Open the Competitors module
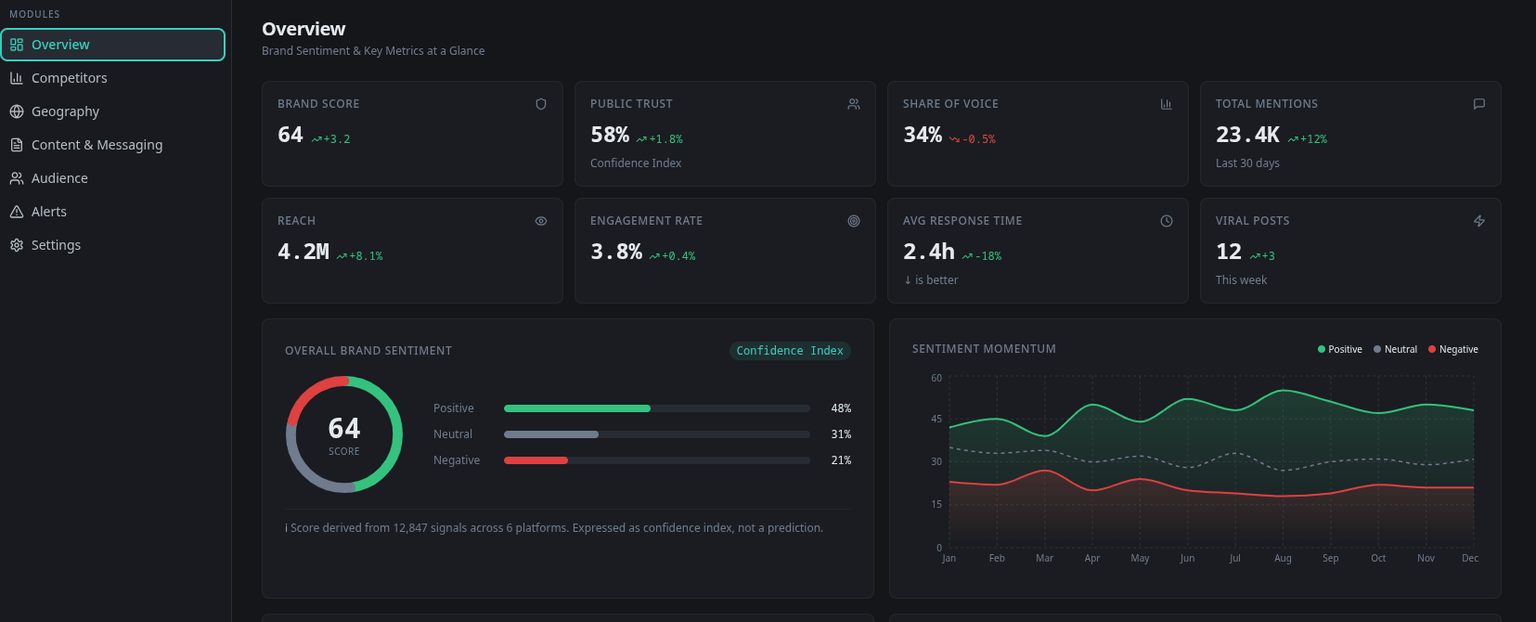Image resolution: width=1536 pixels, height=622 pixels. pyautogui.click(x=69, y=78)
